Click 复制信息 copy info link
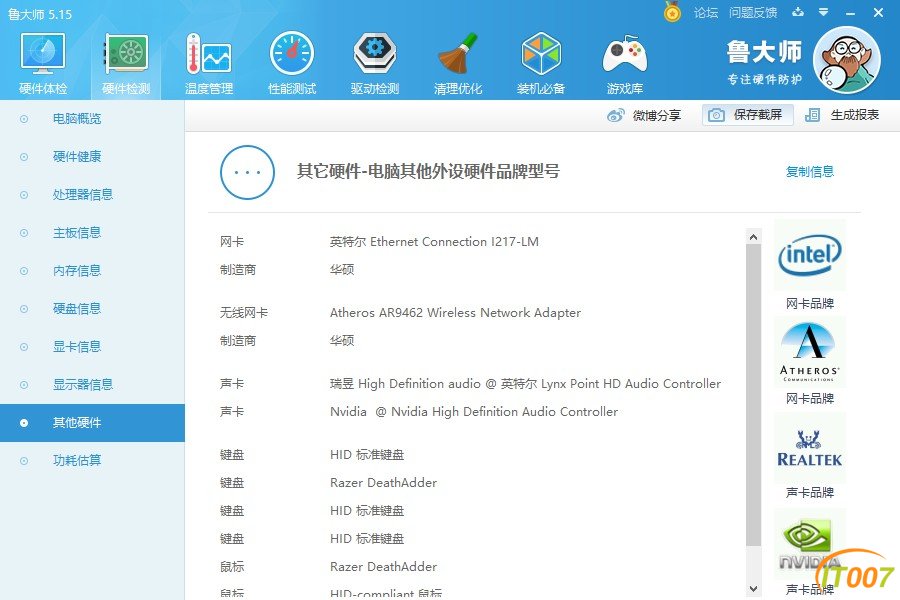 coord(809,172)
